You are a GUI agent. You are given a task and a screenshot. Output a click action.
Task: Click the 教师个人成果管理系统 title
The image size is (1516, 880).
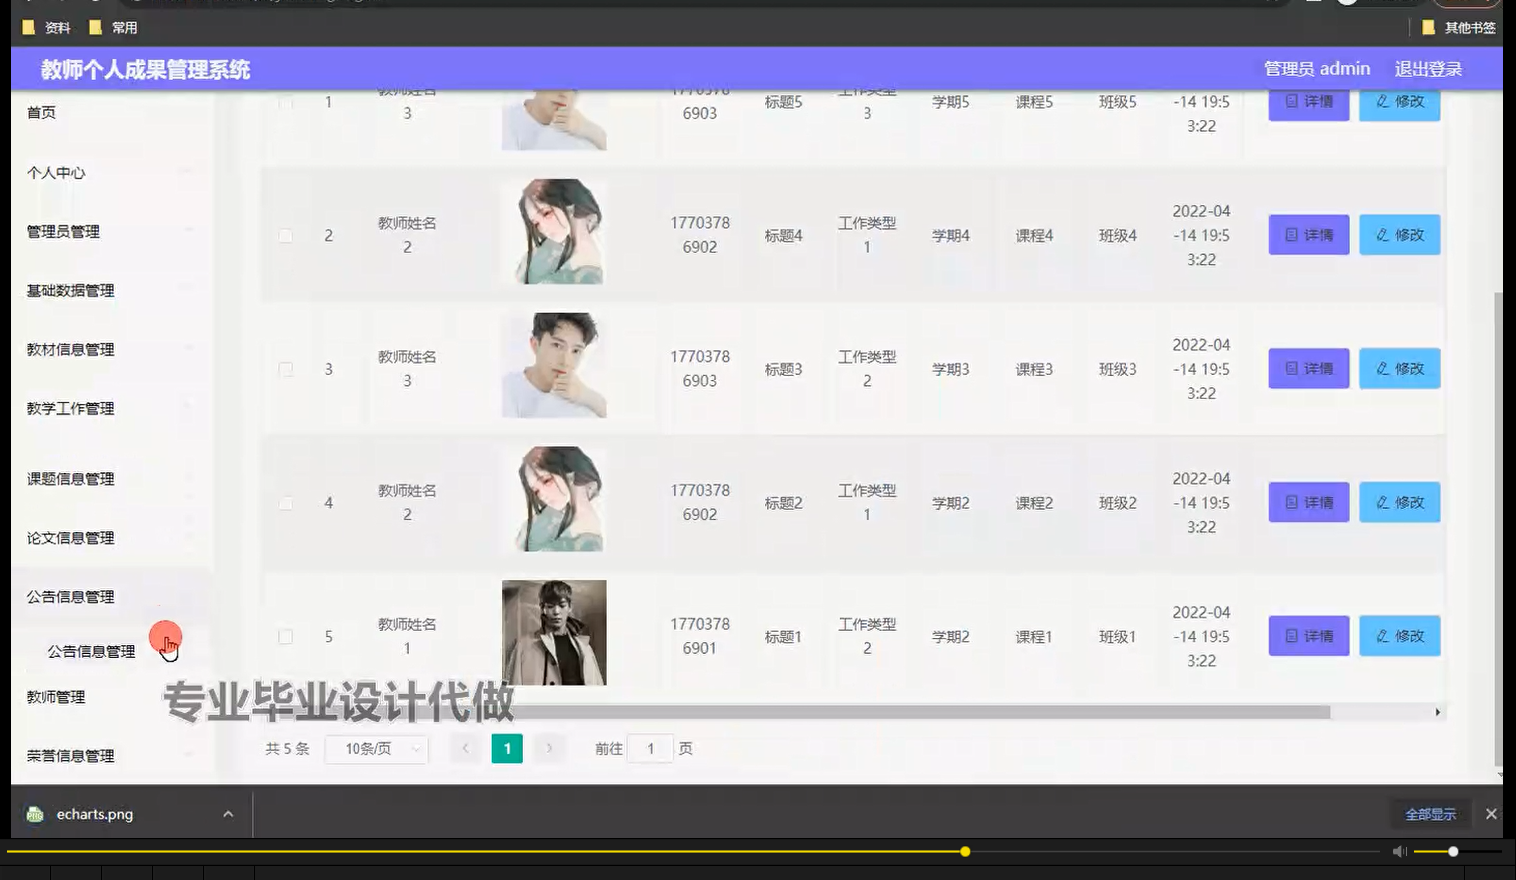(145, 70)
